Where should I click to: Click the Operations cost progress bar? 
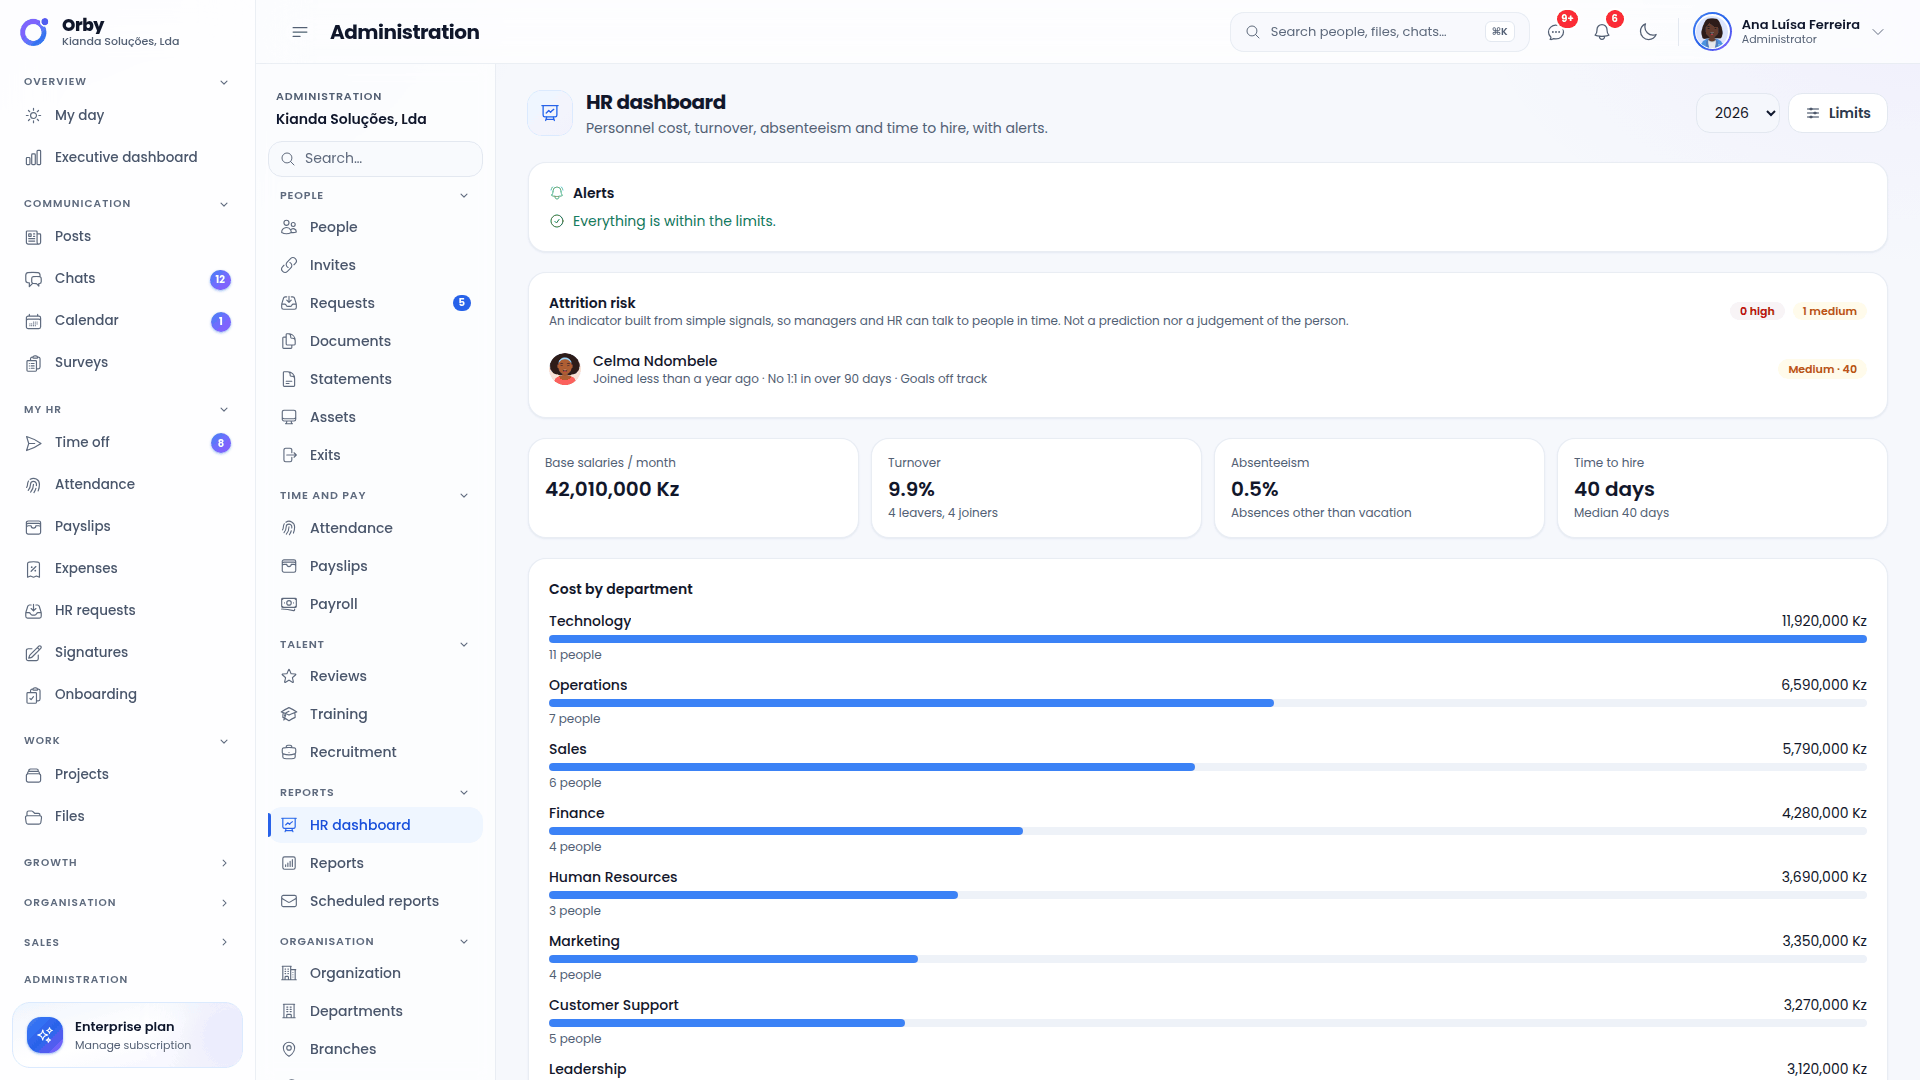tap(1207, 703)
